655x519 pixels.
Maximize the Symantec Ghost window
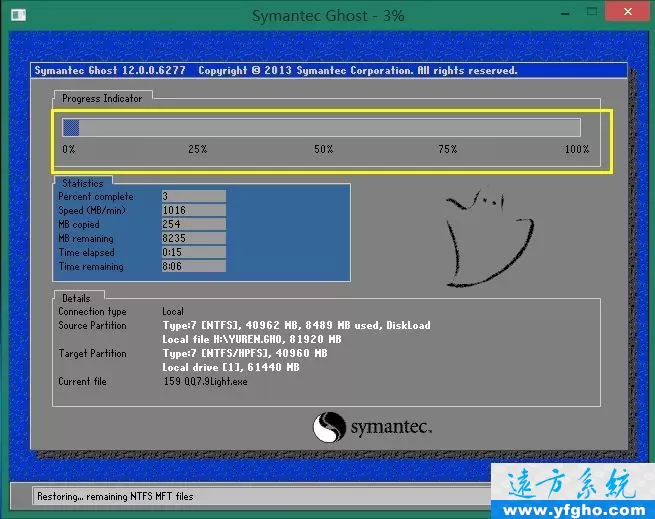[590, 14]
